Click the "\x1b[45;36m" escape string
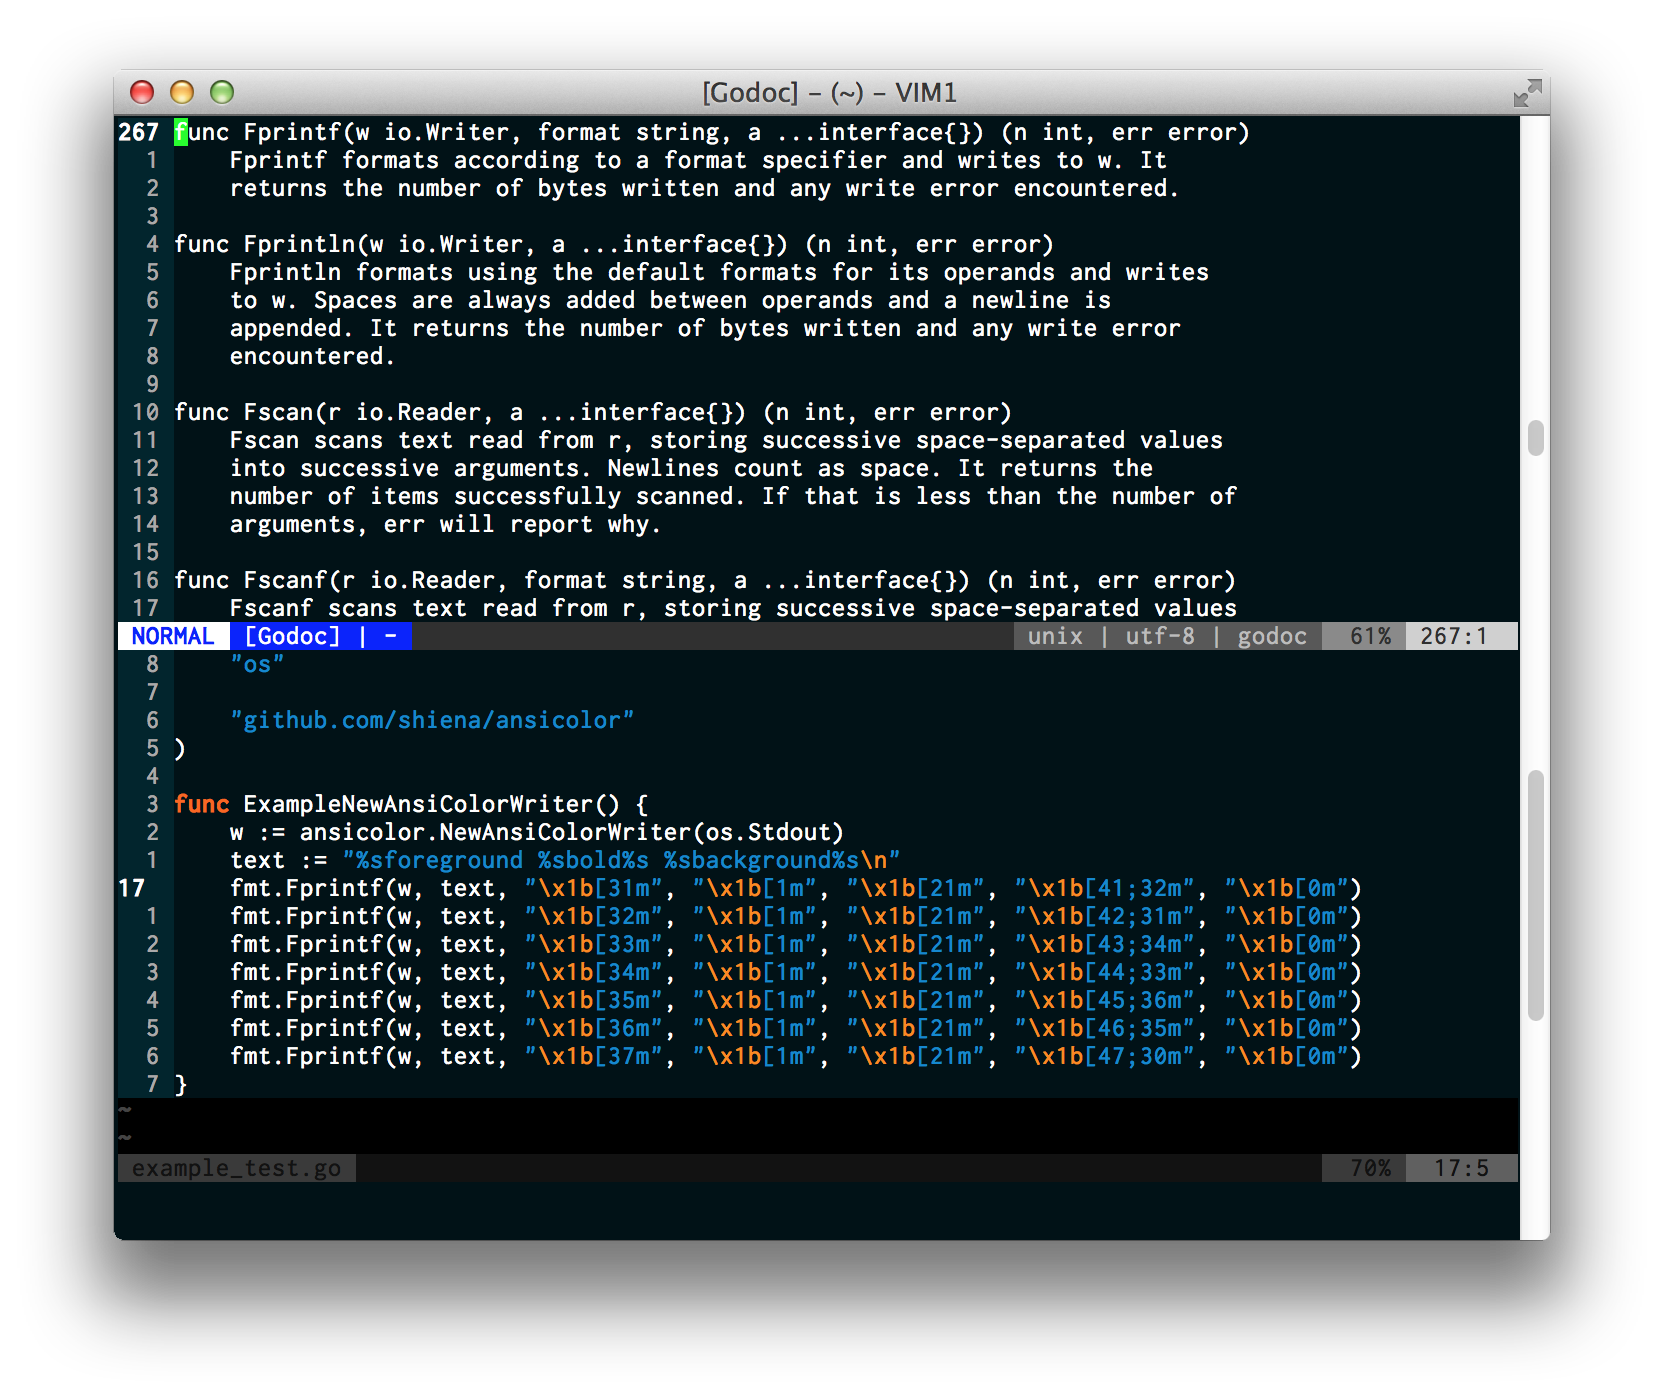This screenshot has width=1664, height=1398. (x=1104, y=1000)
